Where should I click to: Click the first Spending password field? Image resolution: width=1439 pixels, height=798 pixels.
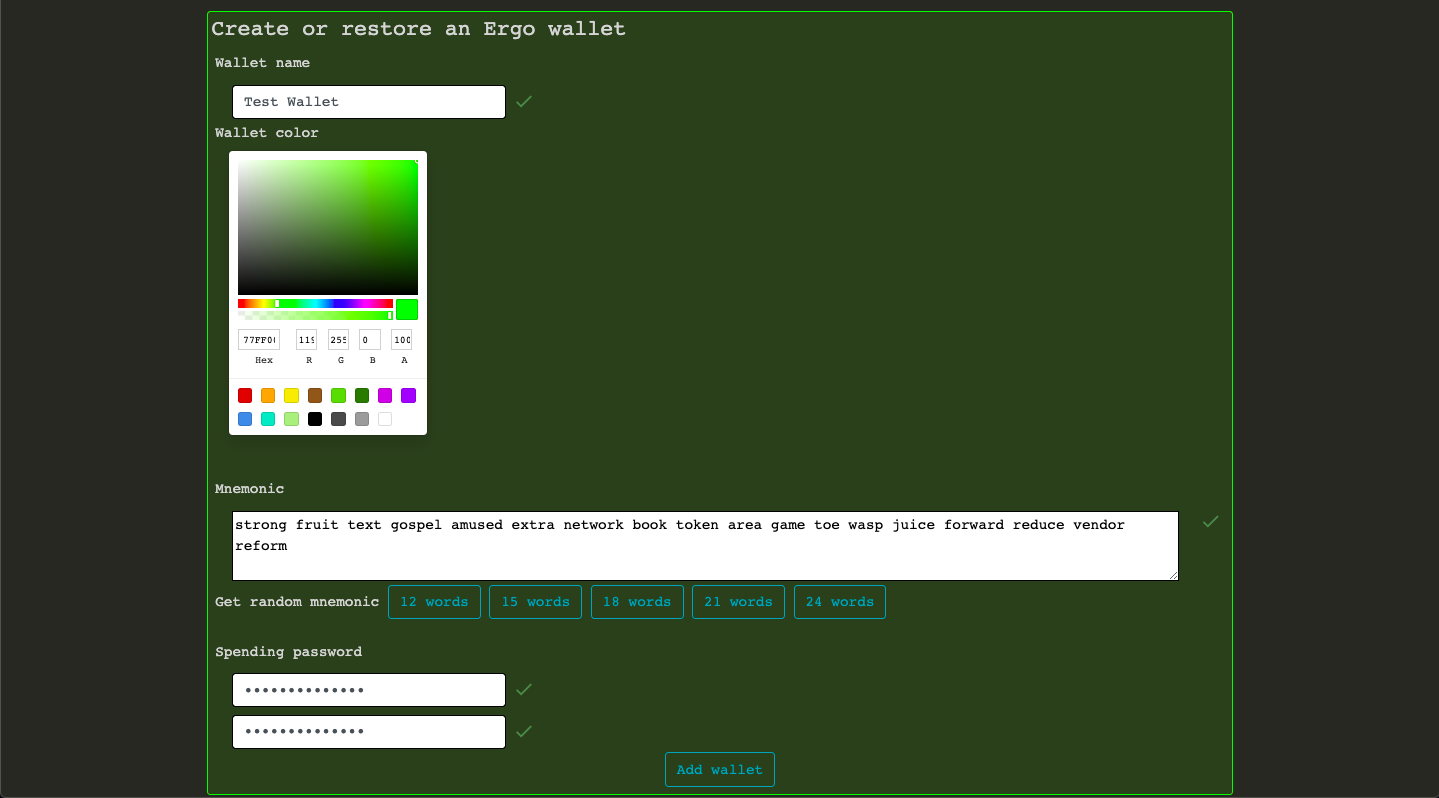(369, 690)
